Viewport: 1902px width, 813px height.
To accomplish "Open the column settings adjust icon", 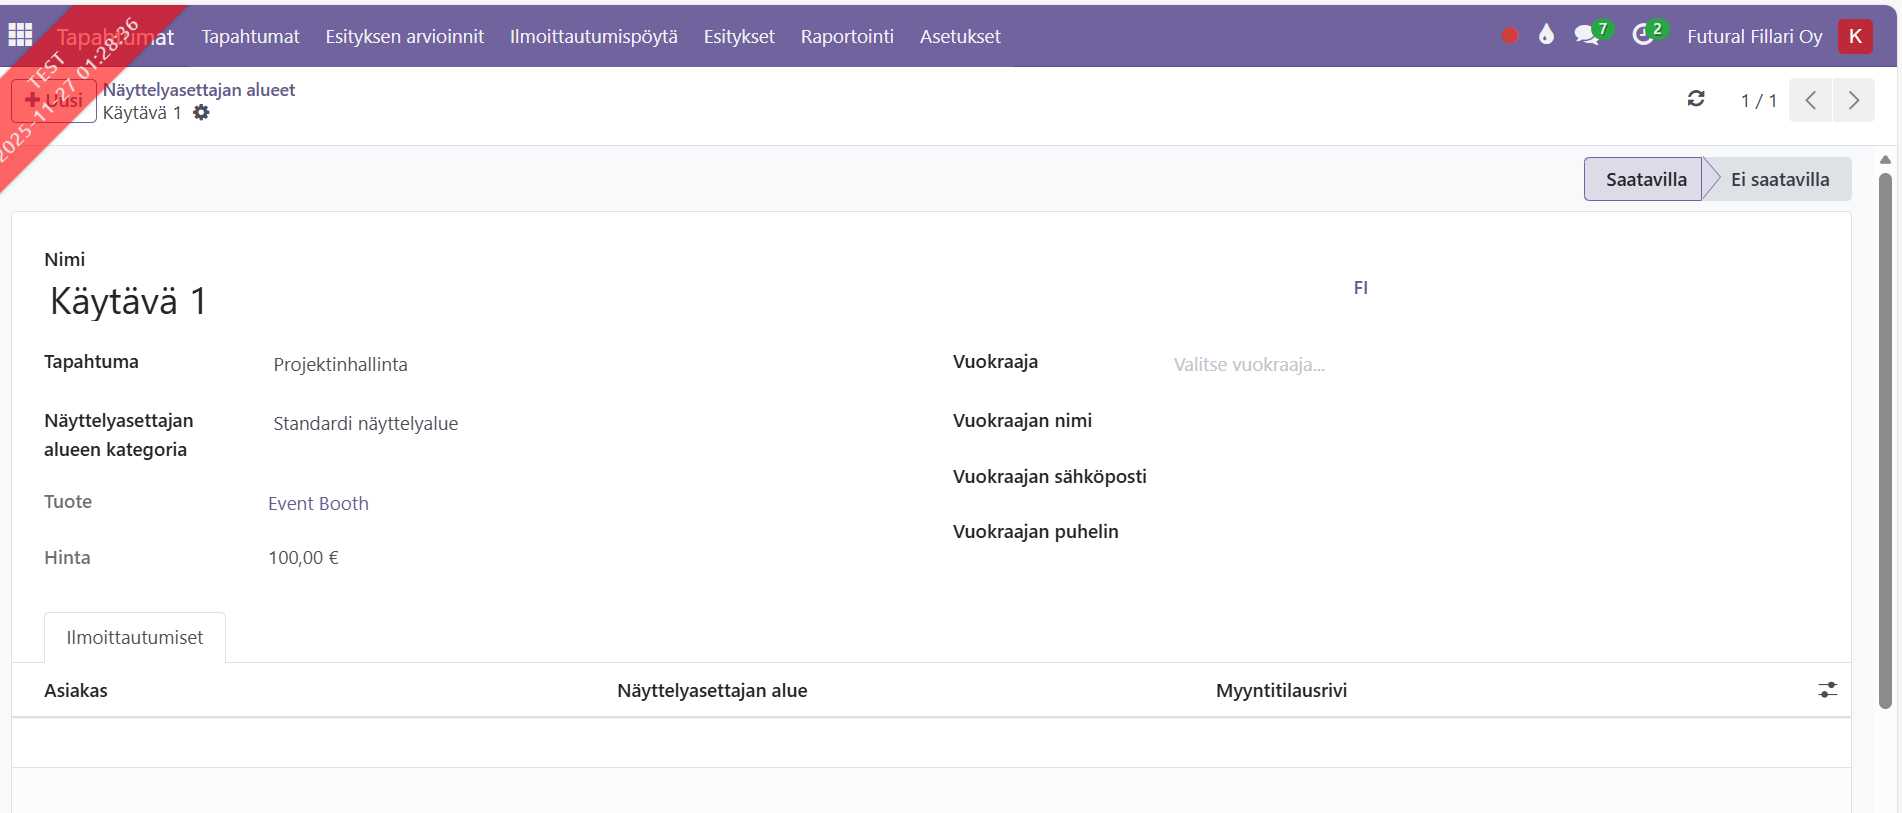I will [1827, 690].
